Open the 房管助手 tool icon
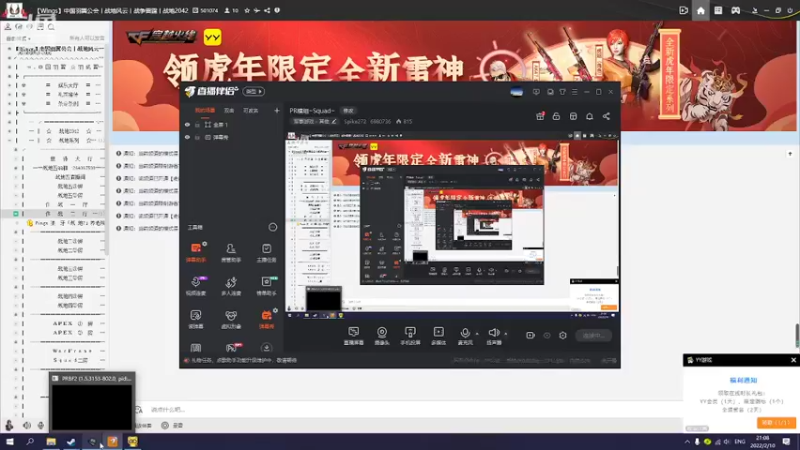 231,252
